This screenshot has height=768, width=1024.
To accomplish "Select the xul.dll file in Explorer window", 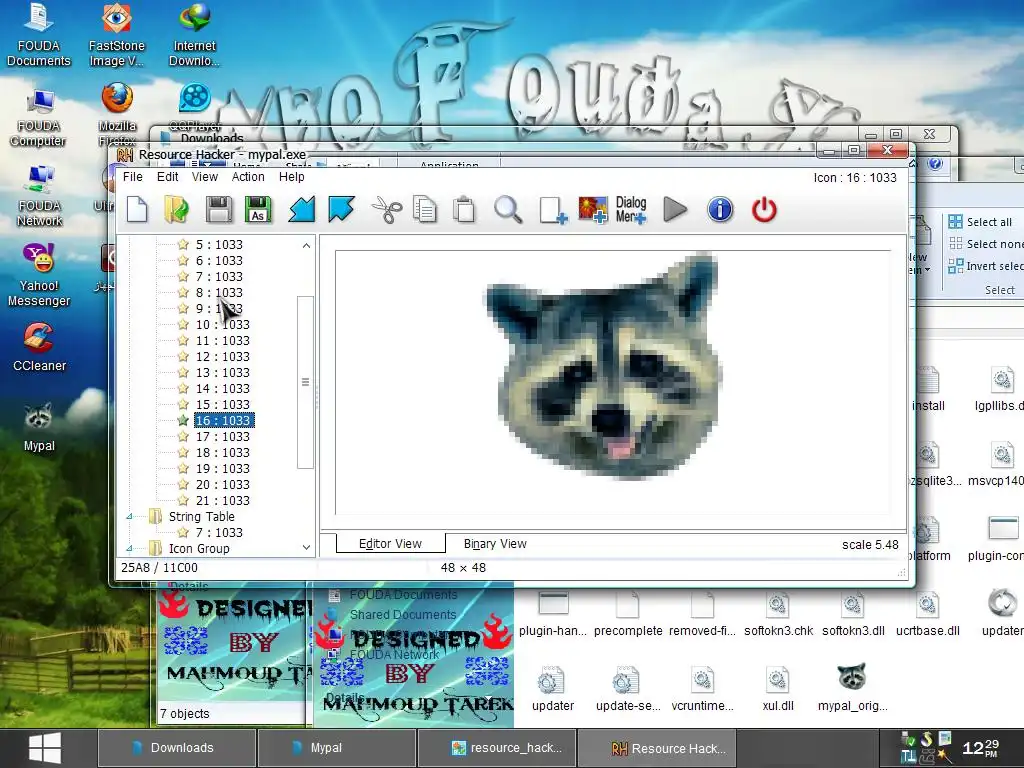I will click(778, 688).
